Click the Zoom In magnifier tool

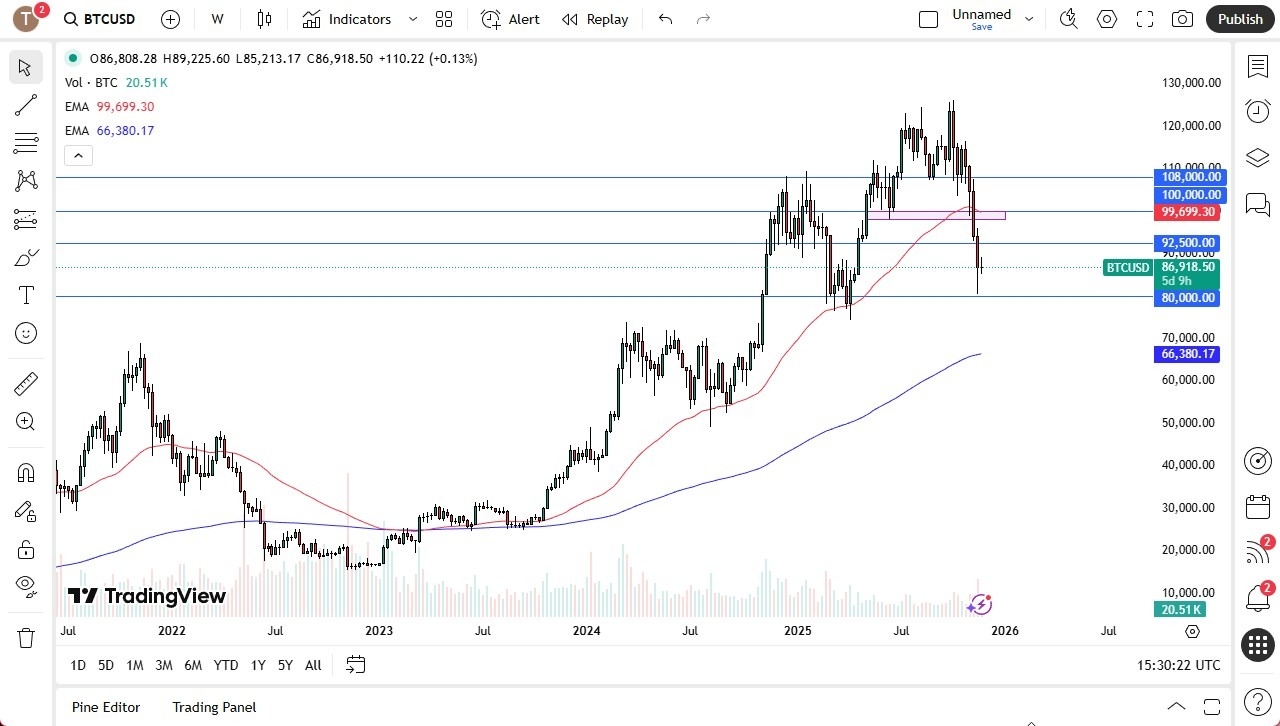coord(25,421)
